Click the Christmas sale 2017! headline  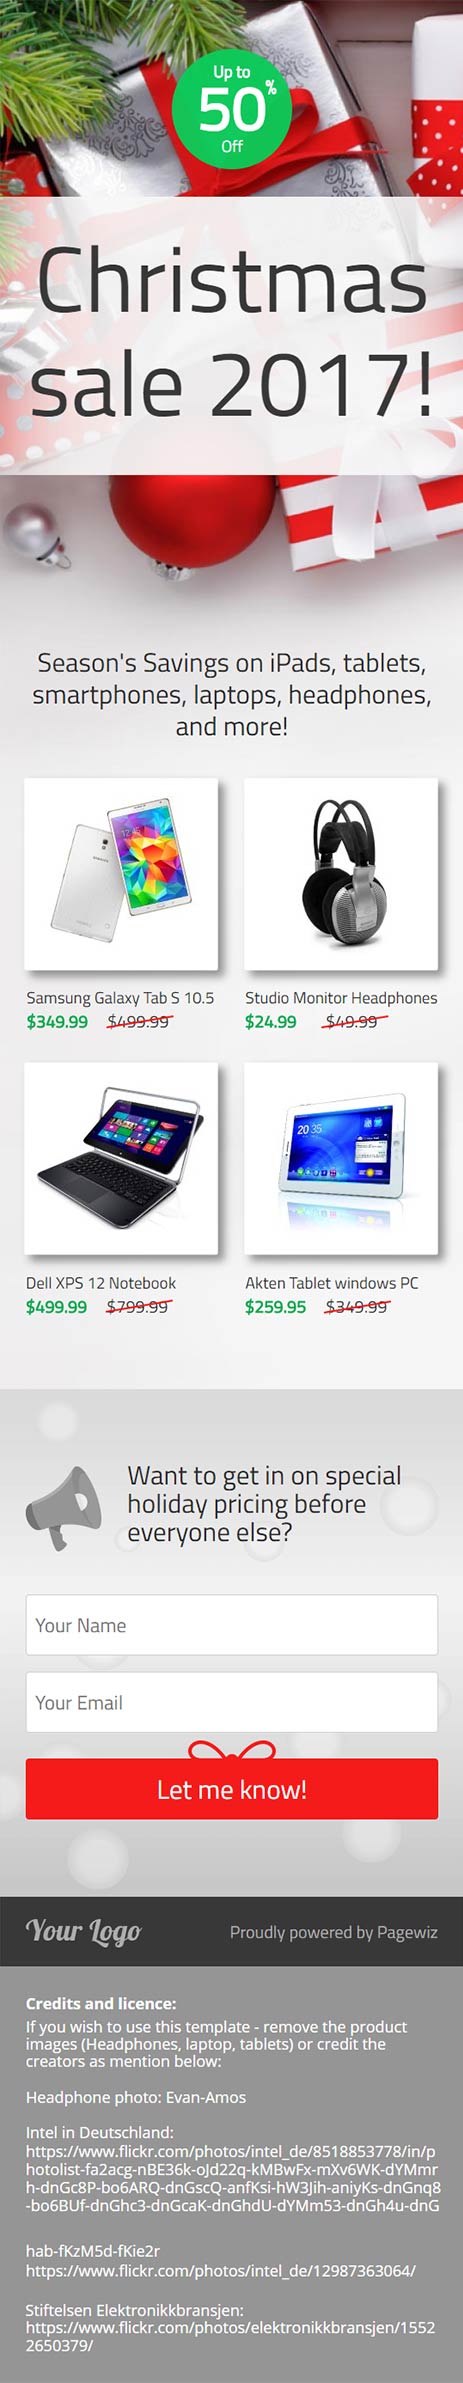click(232, 334)
